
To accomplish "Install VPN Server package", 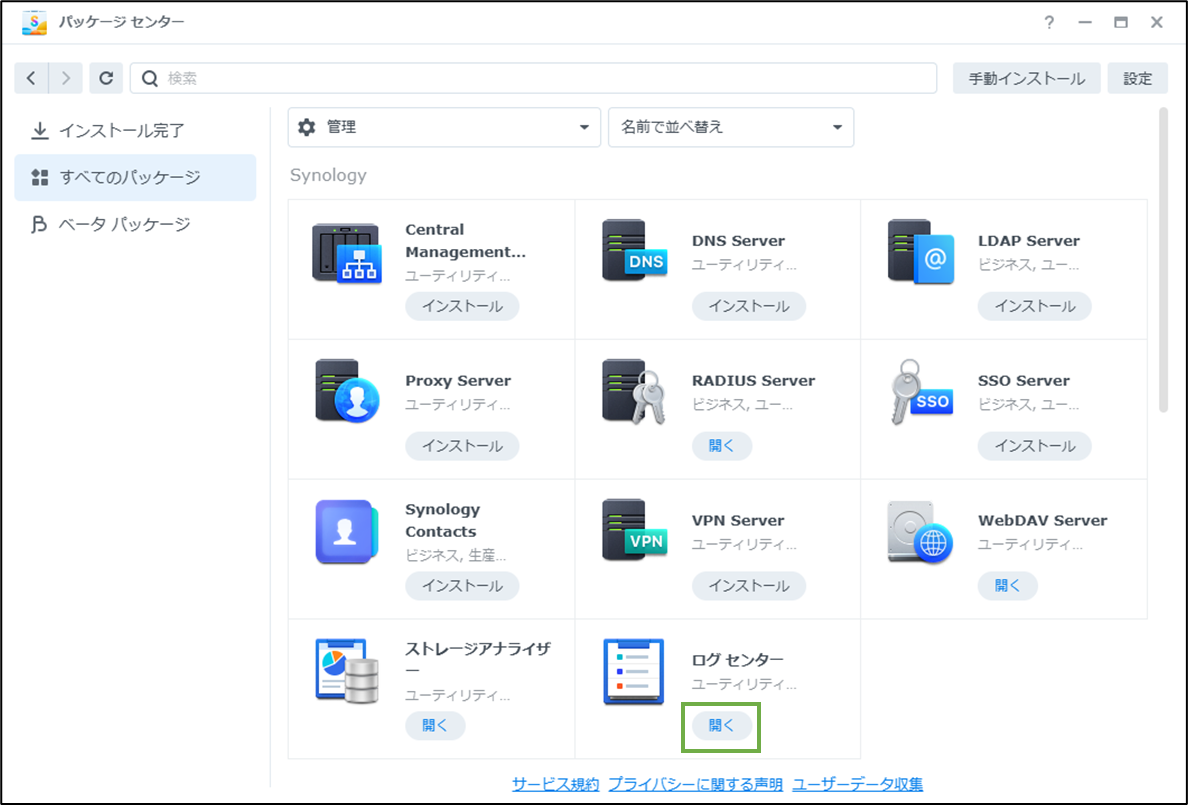I will click(749, 586).
